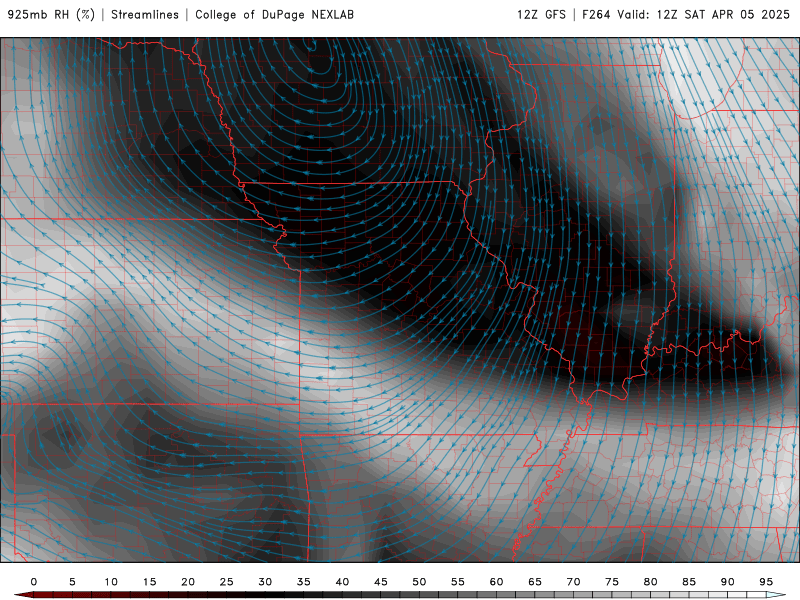
Task: Click the '75' label on color scale
Action: coord(612,582)
